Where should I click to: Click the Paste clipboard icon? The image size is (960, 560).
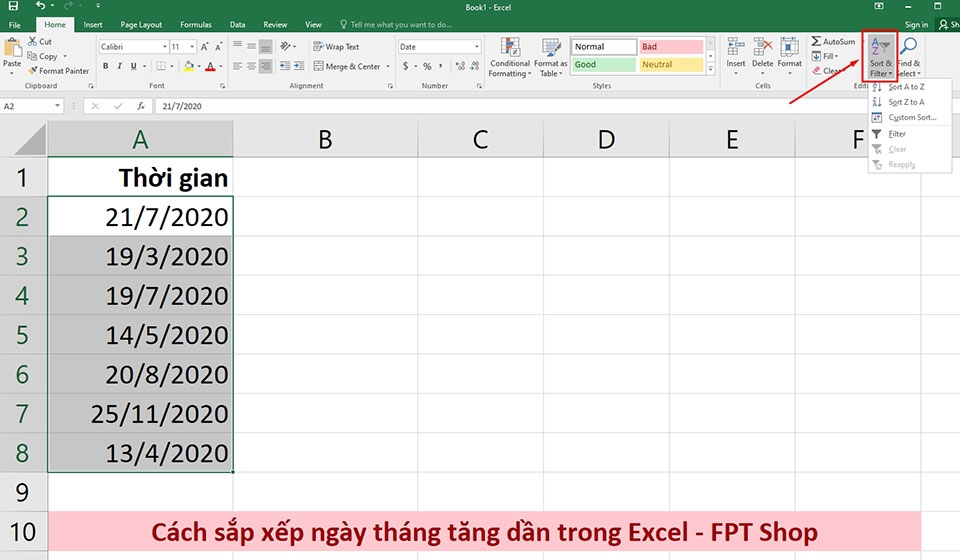tap(12, 48)
